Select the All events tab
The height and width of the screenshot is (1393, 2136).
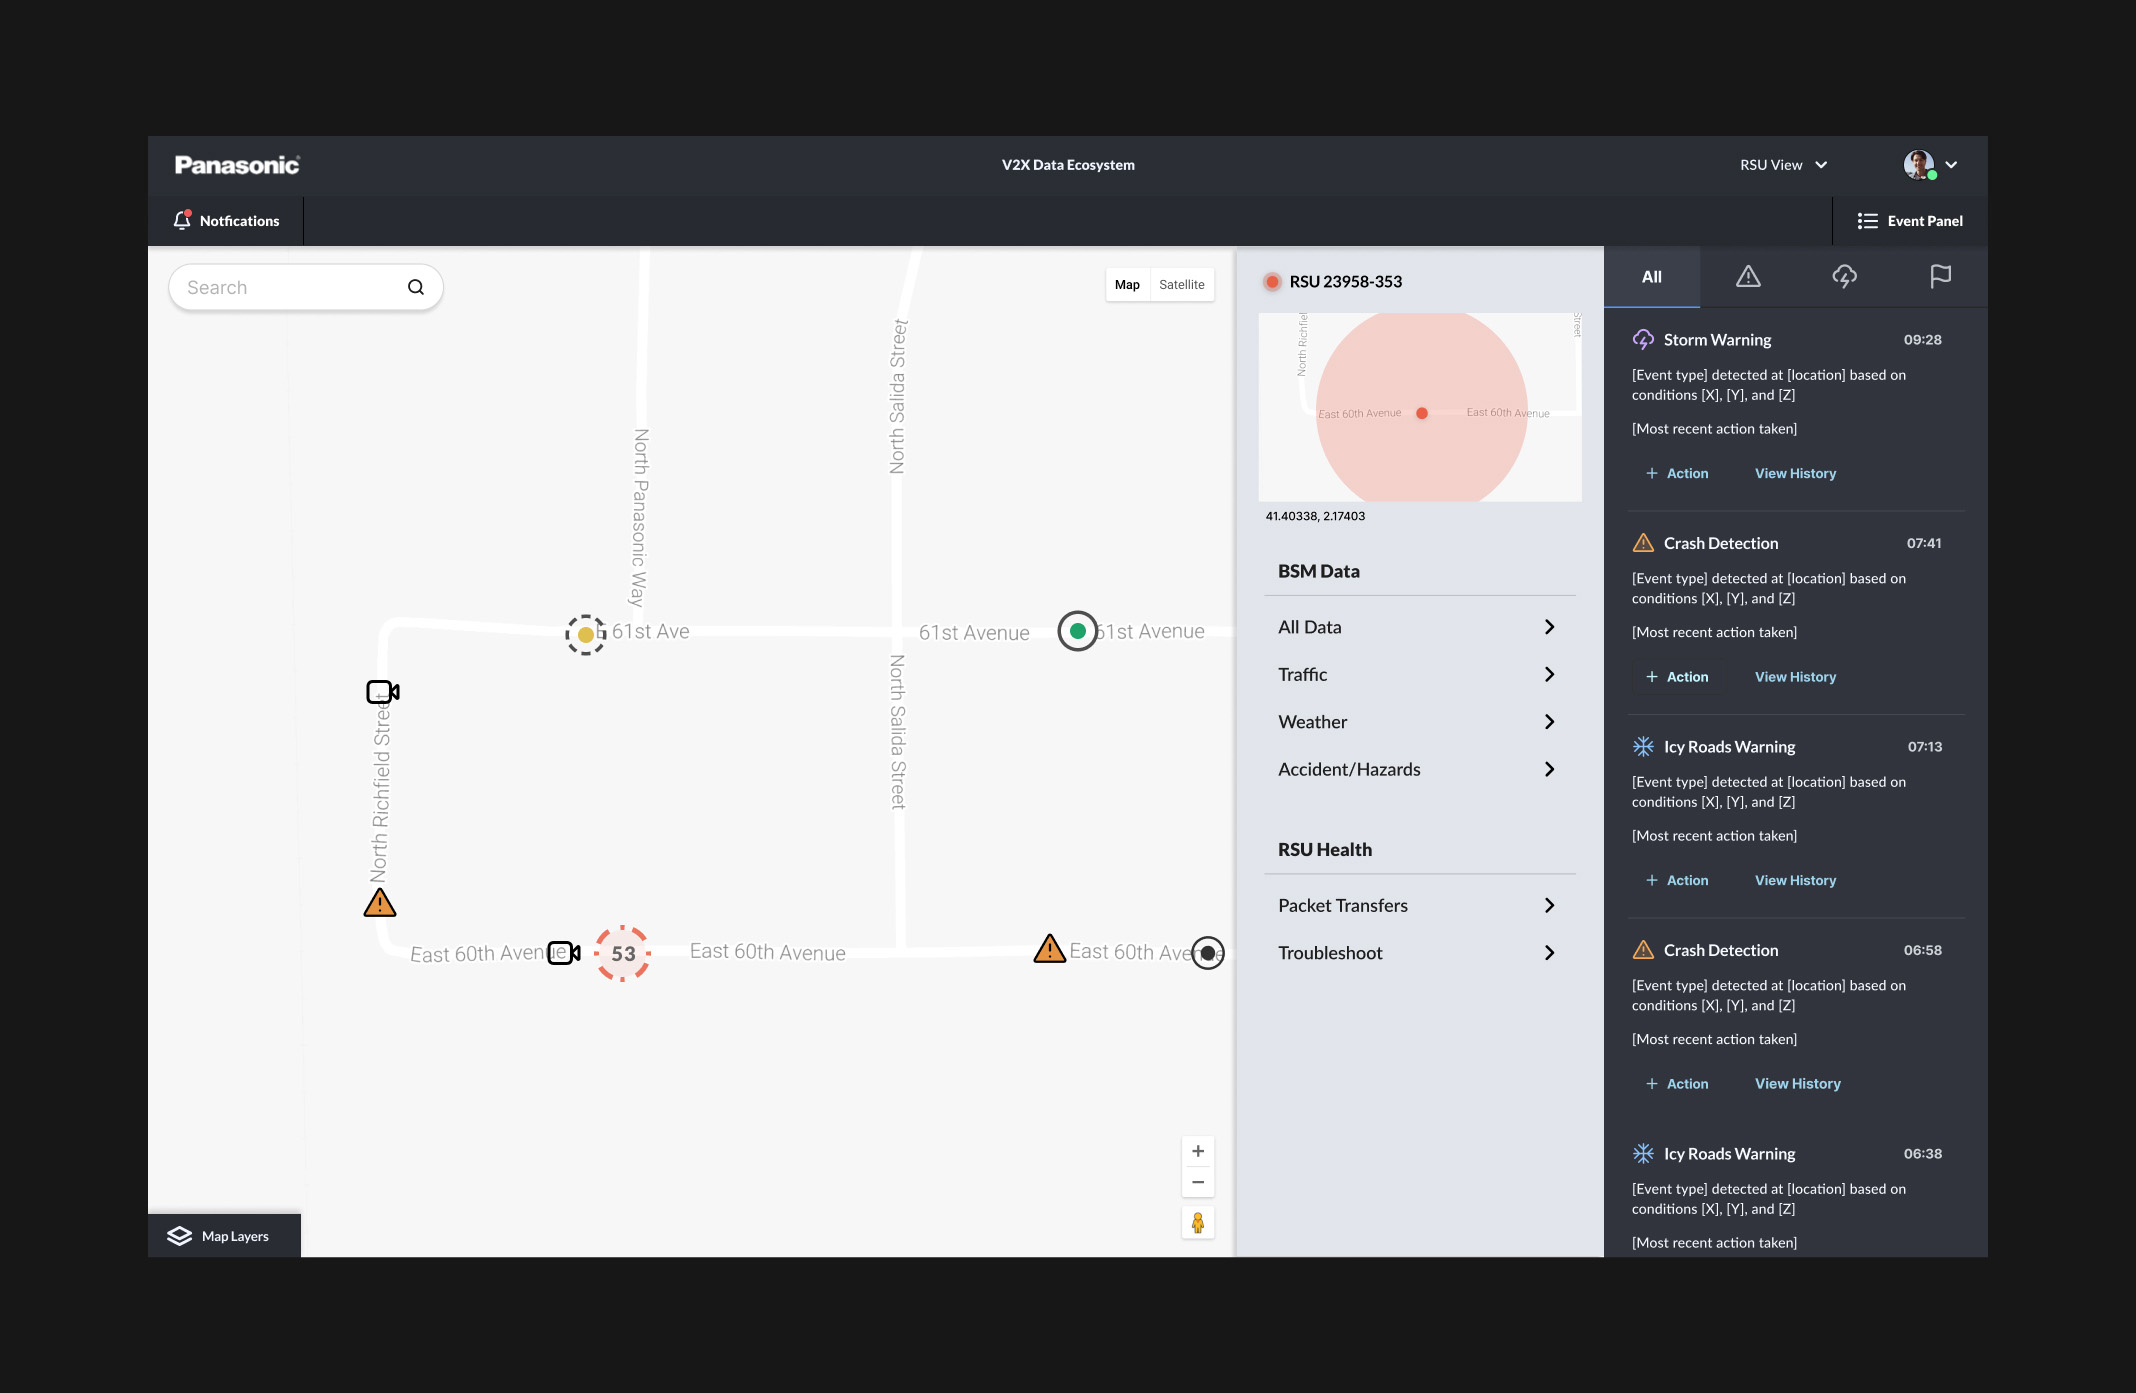pos(1651,277)
